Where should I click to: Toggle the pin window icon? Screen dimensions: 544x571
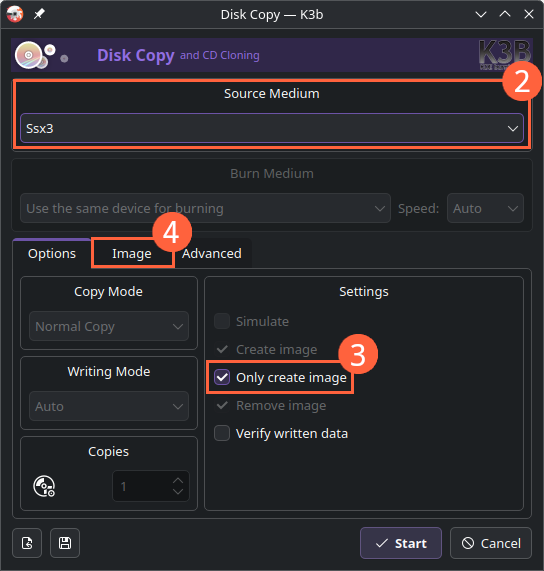[39, 14]
